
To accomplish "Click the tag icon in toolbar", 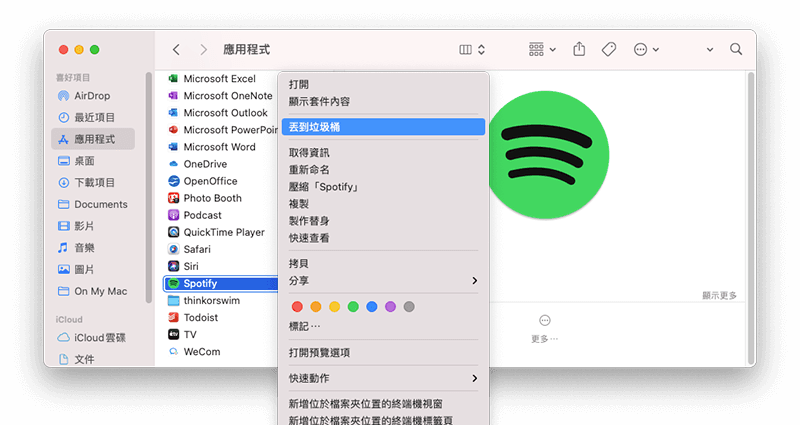I will [609, 49].
